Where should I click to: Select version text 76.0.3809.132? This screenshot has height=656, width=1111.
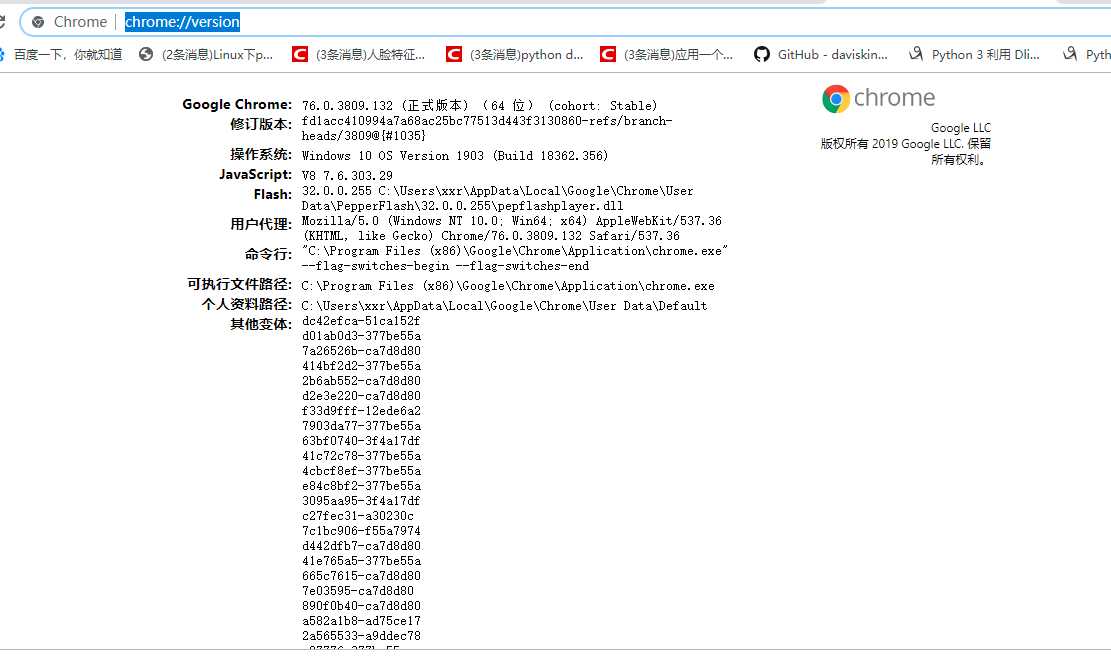click(x=347, y=106)
